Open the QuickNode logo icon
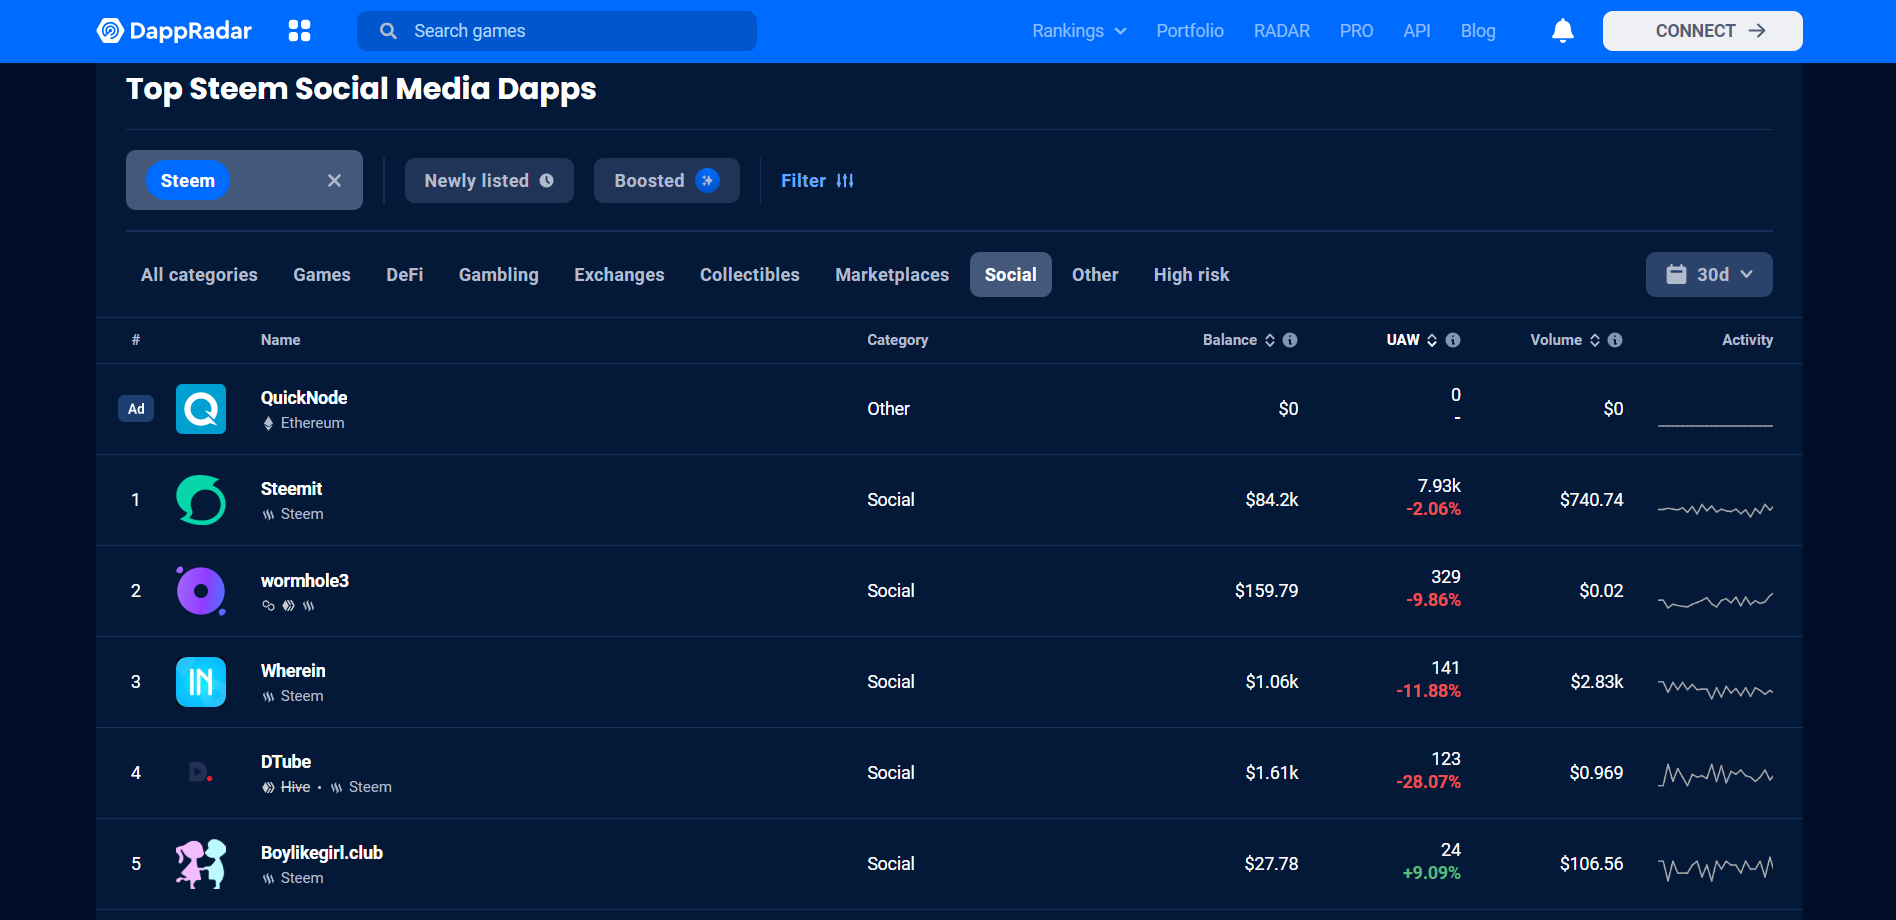Viewport: 1896px width, 920px height. pyautogui.click(x=201, y=409)
